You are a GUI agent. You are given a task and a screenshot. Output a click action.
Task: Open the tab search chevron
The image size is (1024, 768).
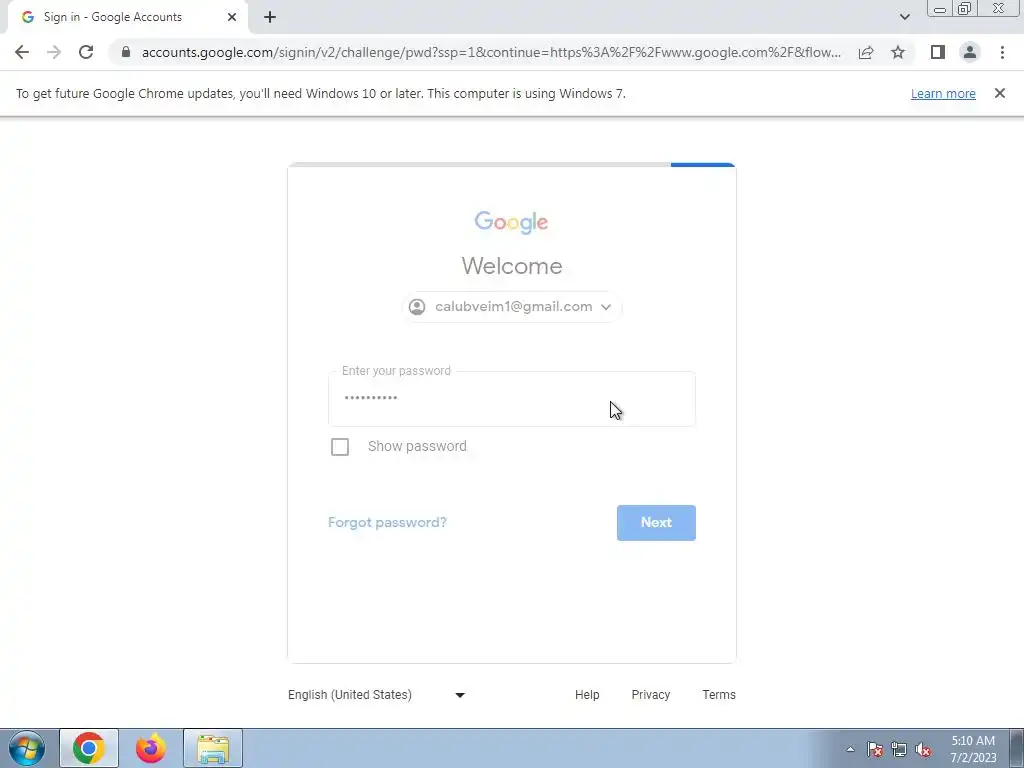[904, 17]
